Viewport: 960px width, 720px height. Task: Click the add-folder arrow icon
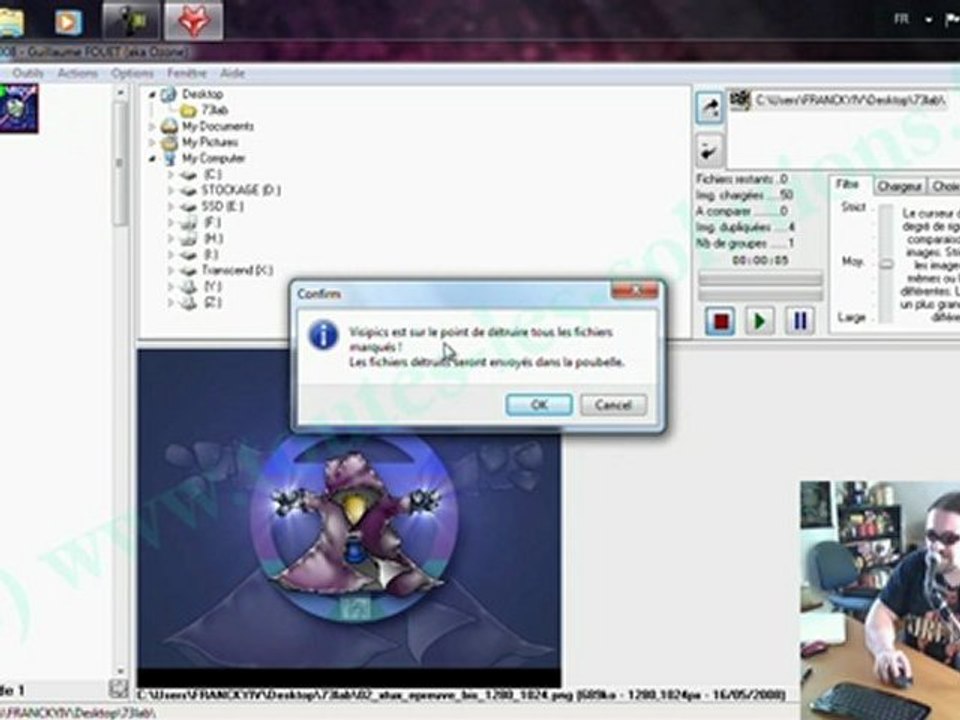click(x=710, y=108)
